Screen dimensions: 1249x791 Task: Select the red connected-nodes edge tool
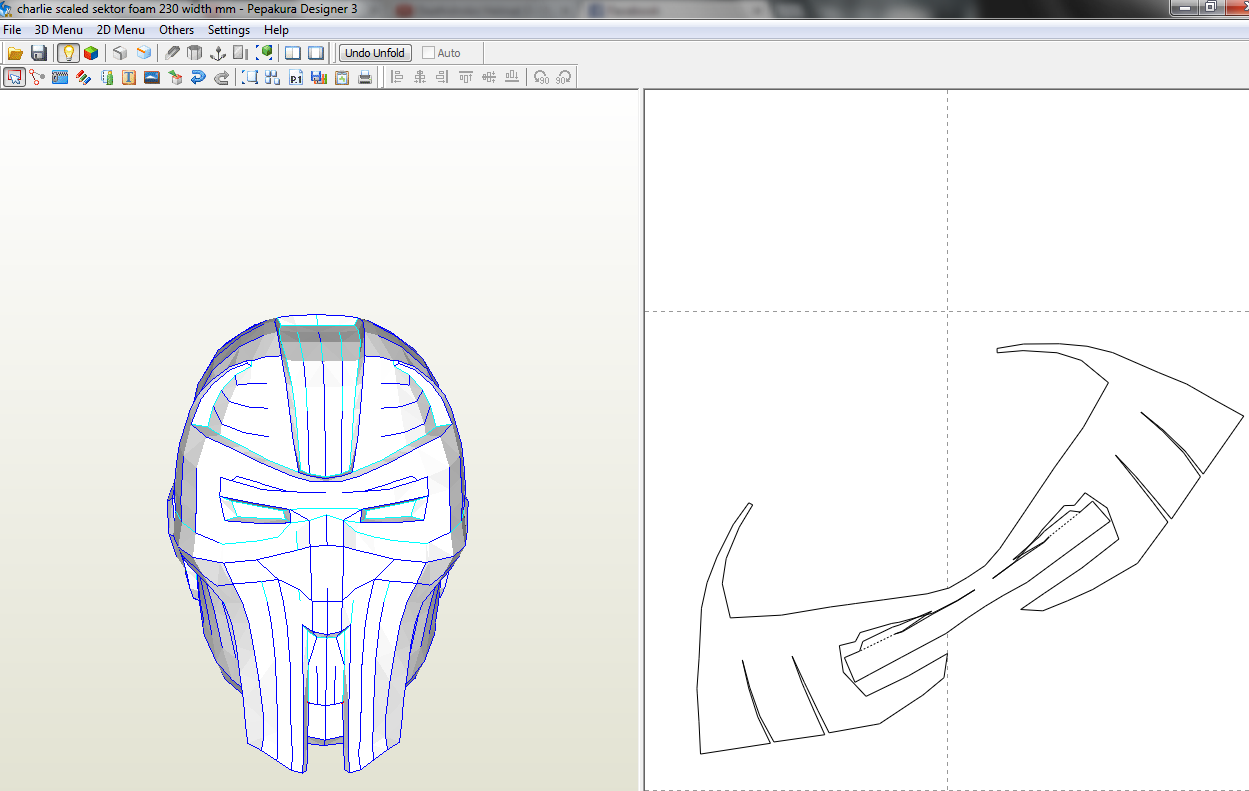[38, 77]
